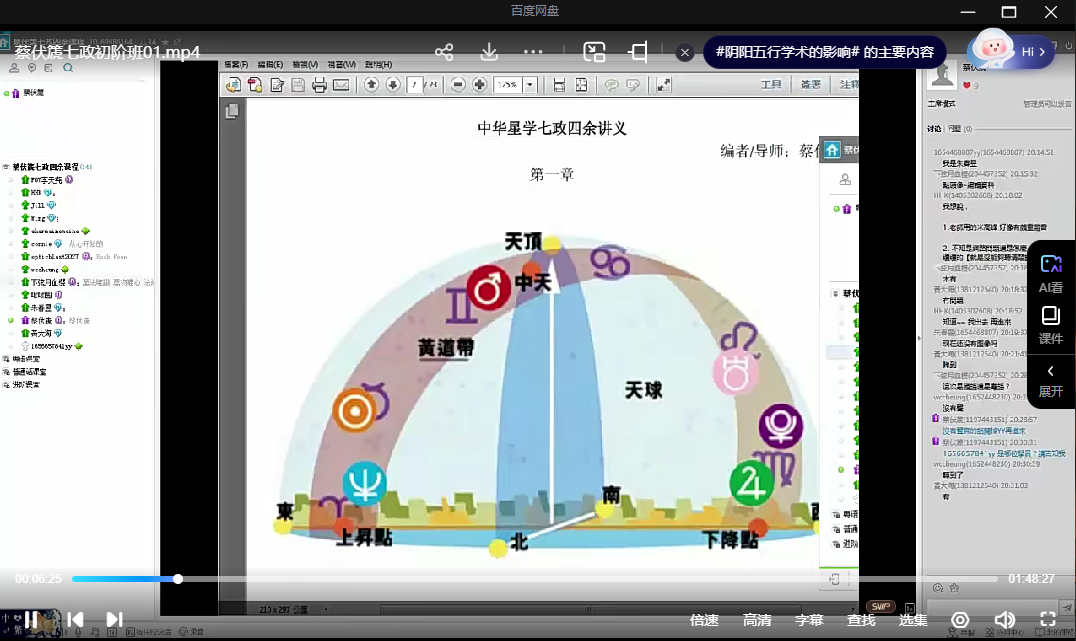Select user 朱春昱 in the member list
The image size is (1076, 641).
[41, 307]
